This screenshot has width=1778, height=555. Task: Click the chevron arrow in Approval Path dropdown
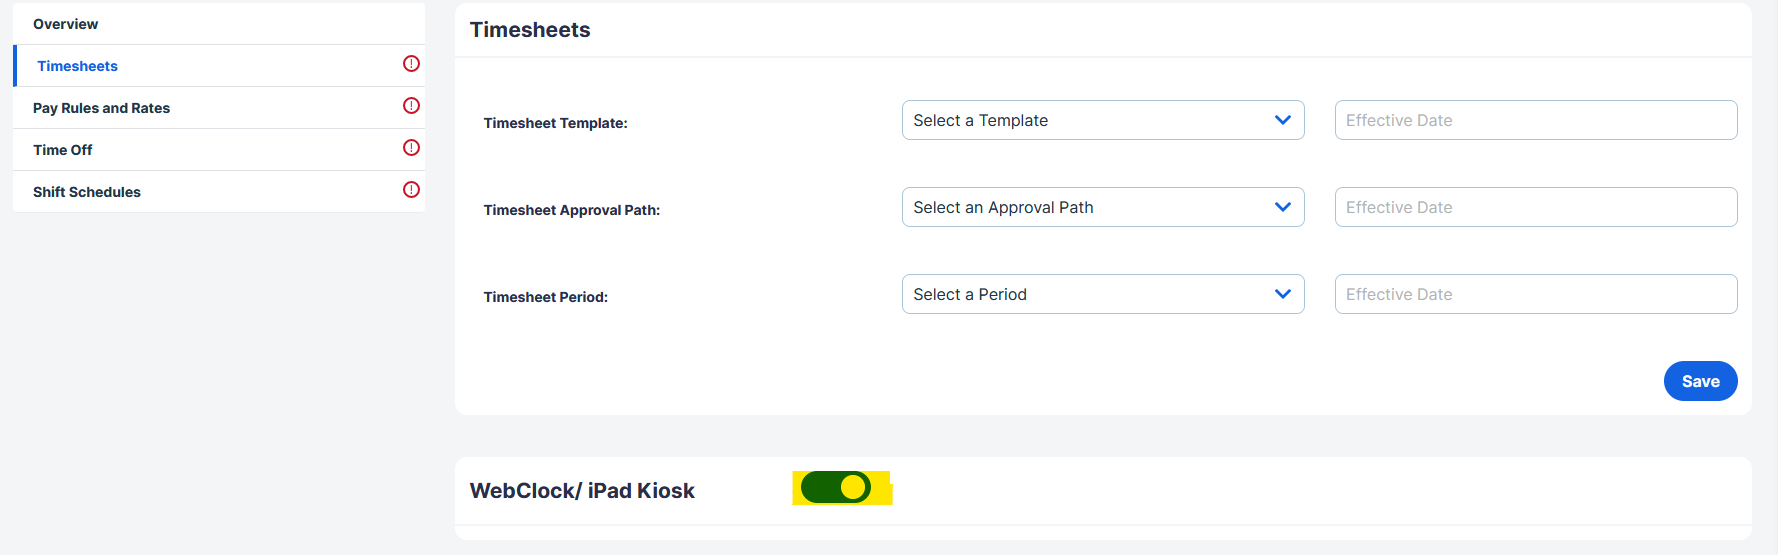[1283, 207]
